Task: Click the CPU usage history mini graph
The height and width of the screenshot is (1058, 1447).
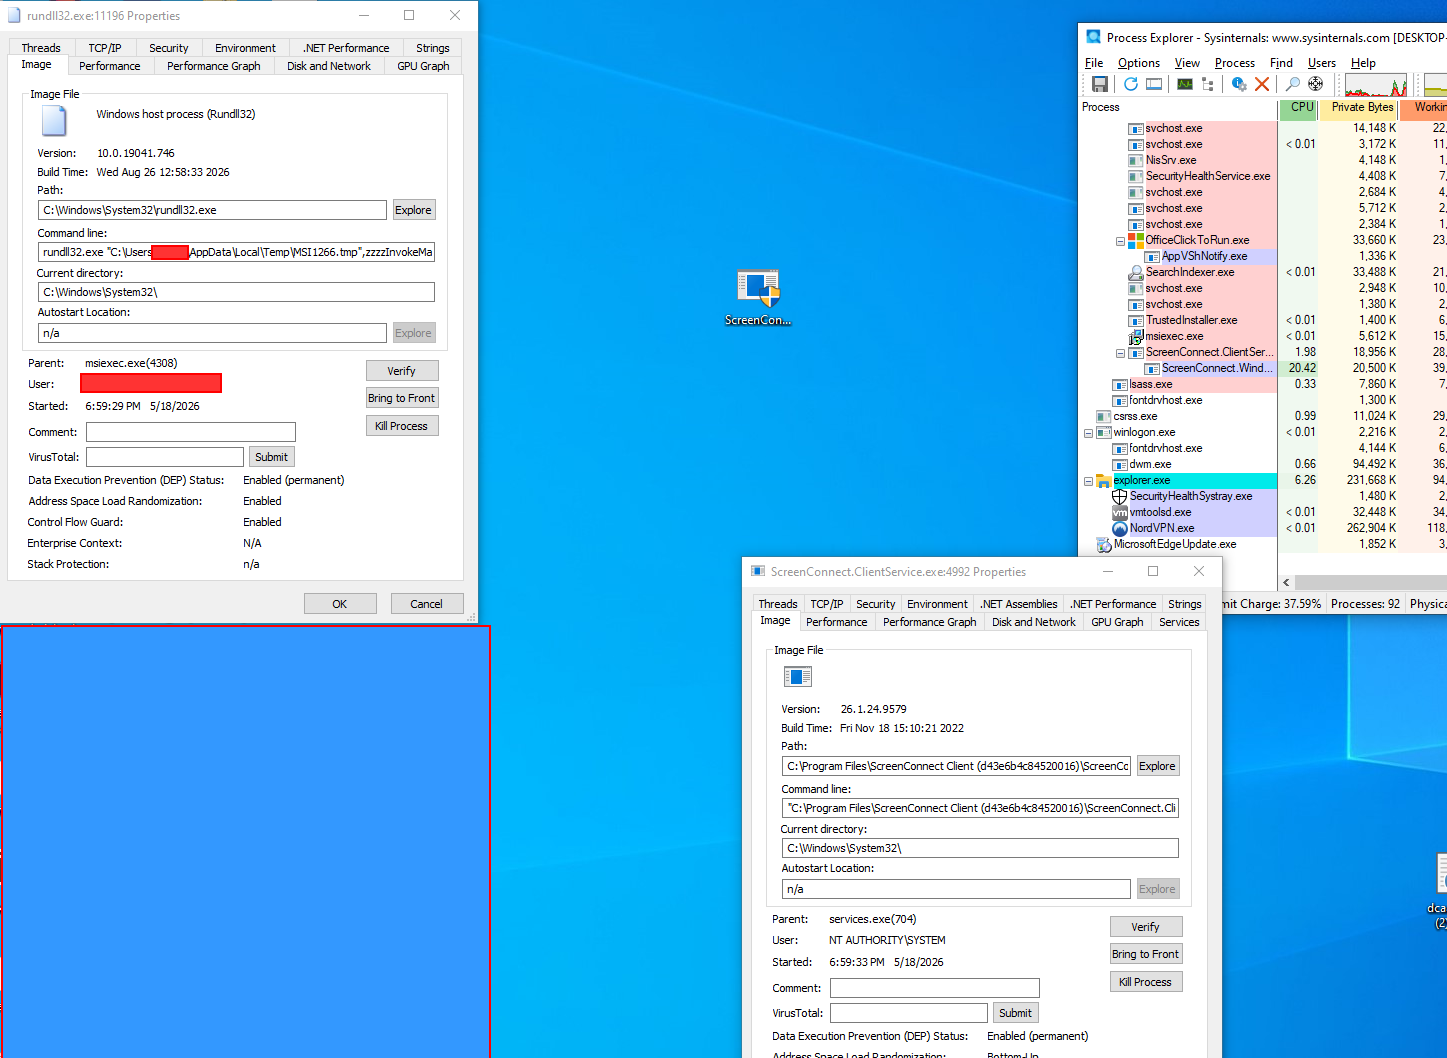Action: 1376,85
